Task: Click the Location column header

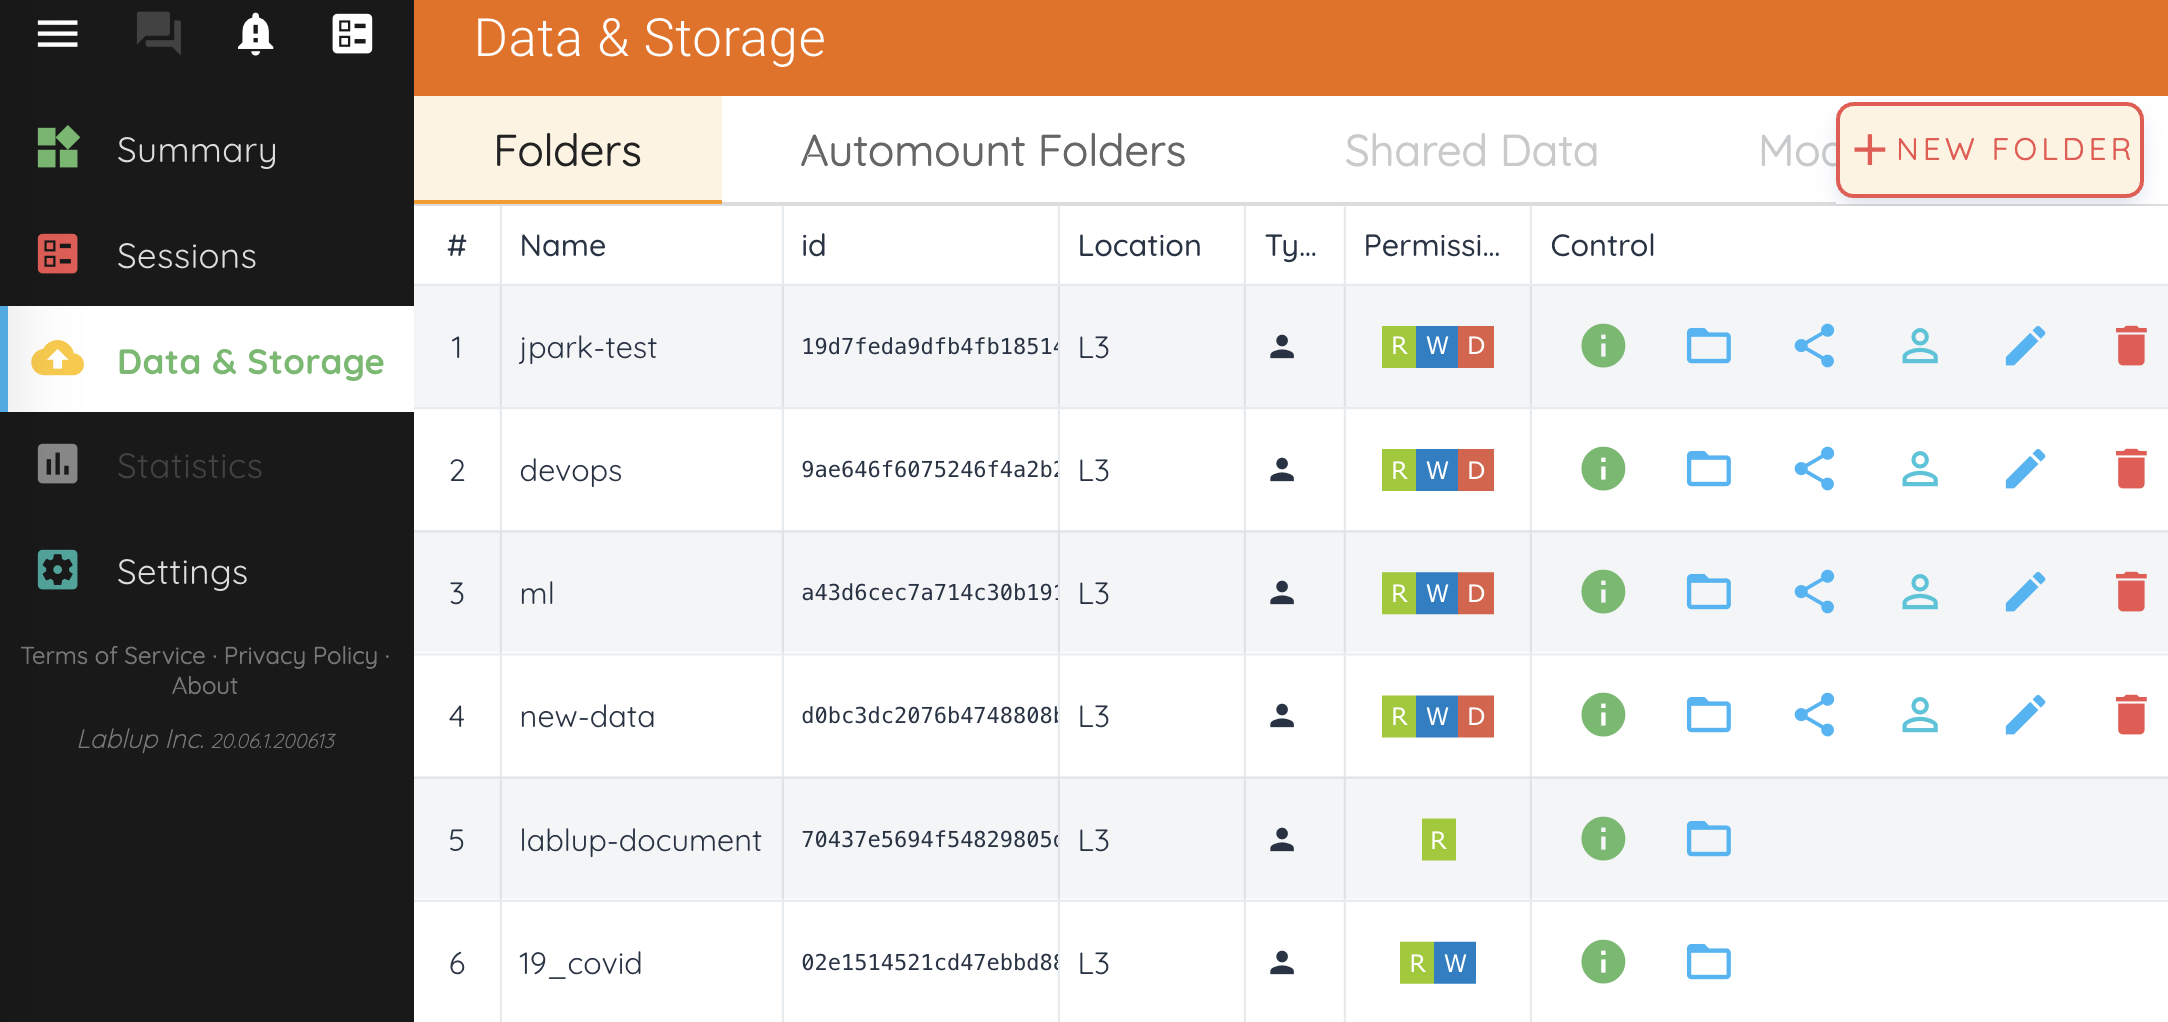Action: point(1139,245)
